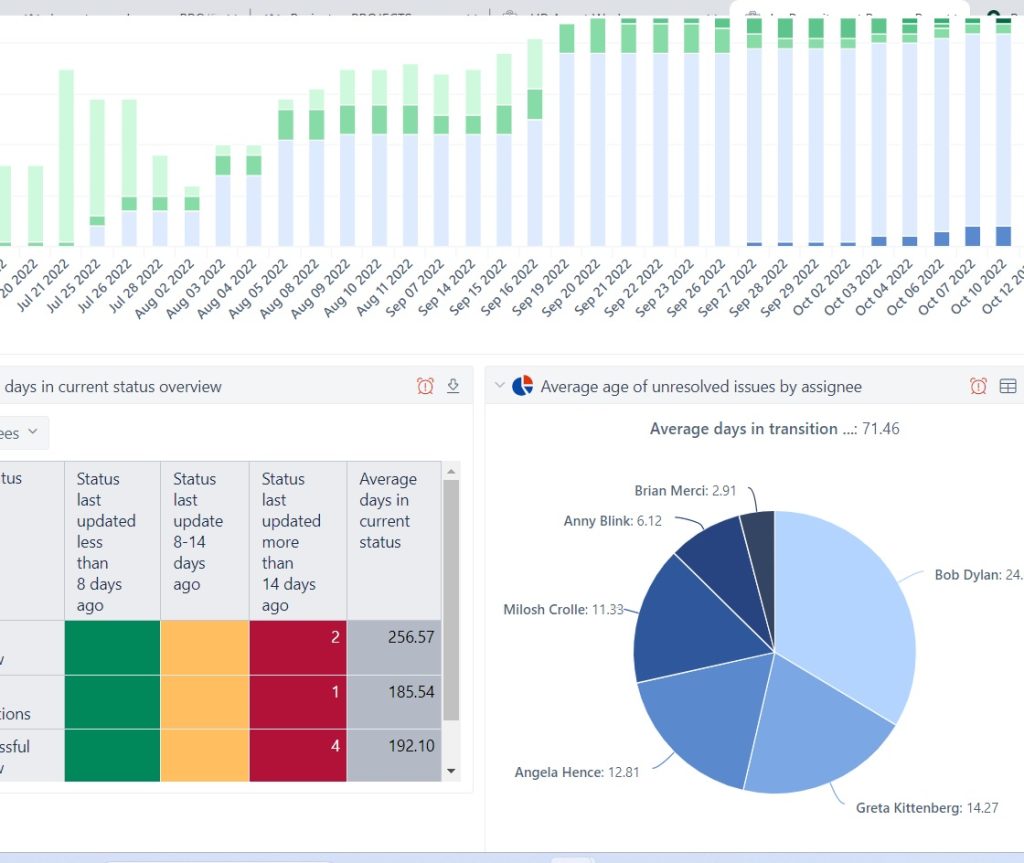This screenshot has height=863, width=1024.
Task: Click the table view icon on the pie chart gadget
Action: tap(1008, 385)
